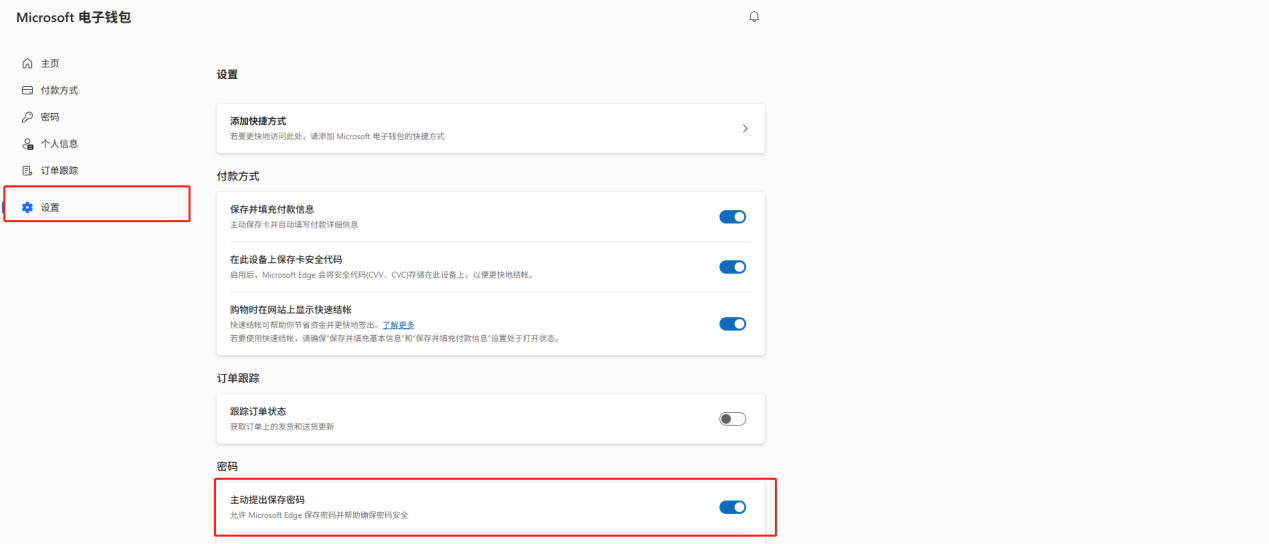Go to 订单跟踪 in sidebar

coord(59,171)
